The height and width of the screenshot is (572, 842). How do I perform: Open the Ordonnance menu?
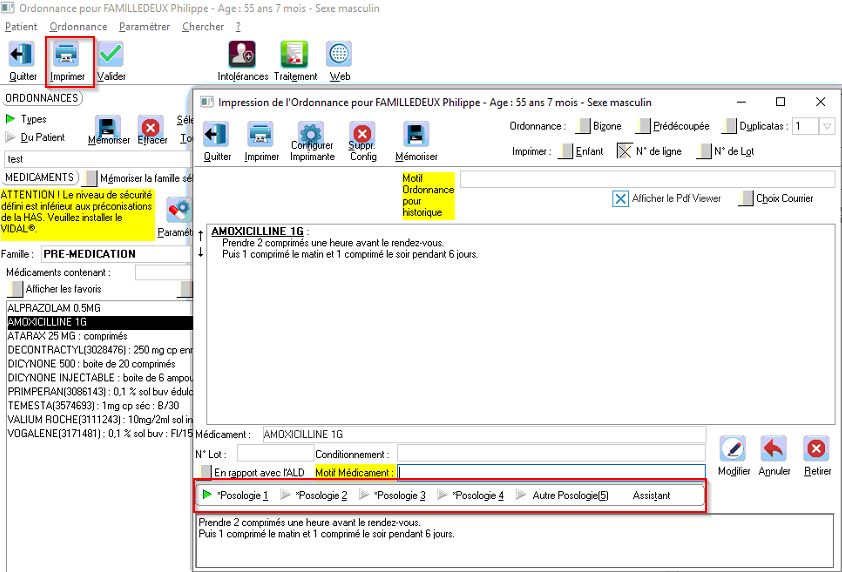click(x=78, y=26)
